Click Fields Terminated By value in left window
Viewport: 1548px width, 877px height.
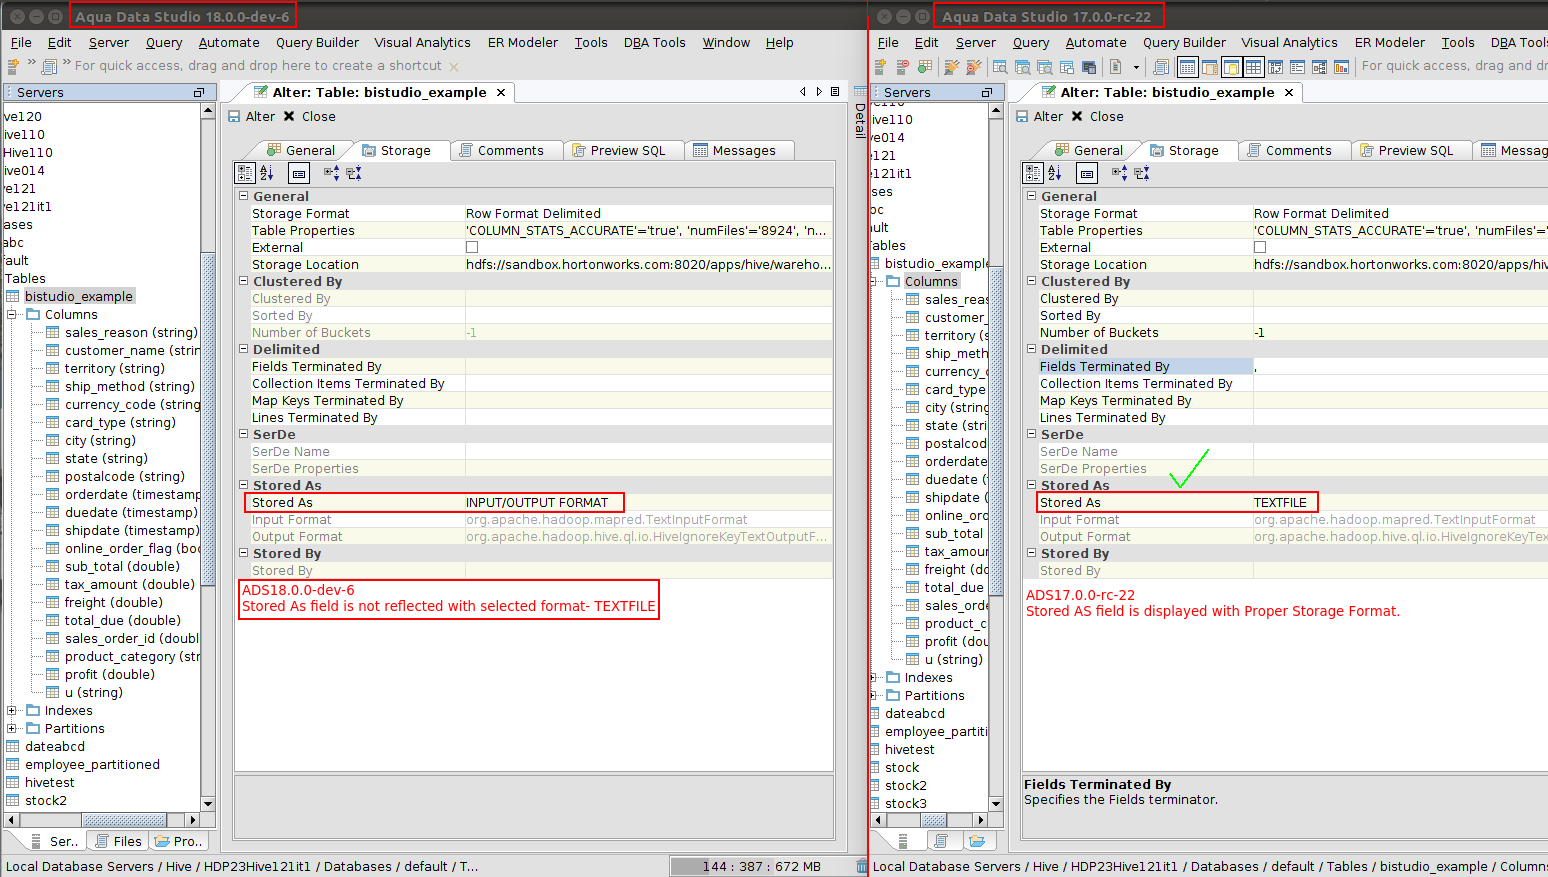[649, 367]
